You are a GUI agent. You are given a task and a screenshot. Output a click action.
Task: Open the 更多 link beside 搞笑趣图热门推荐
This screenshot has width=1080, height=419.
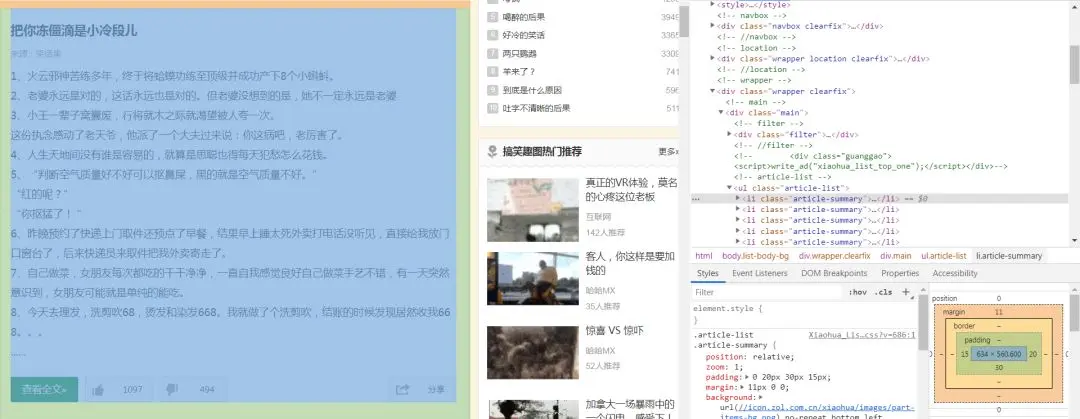(668, 152)
